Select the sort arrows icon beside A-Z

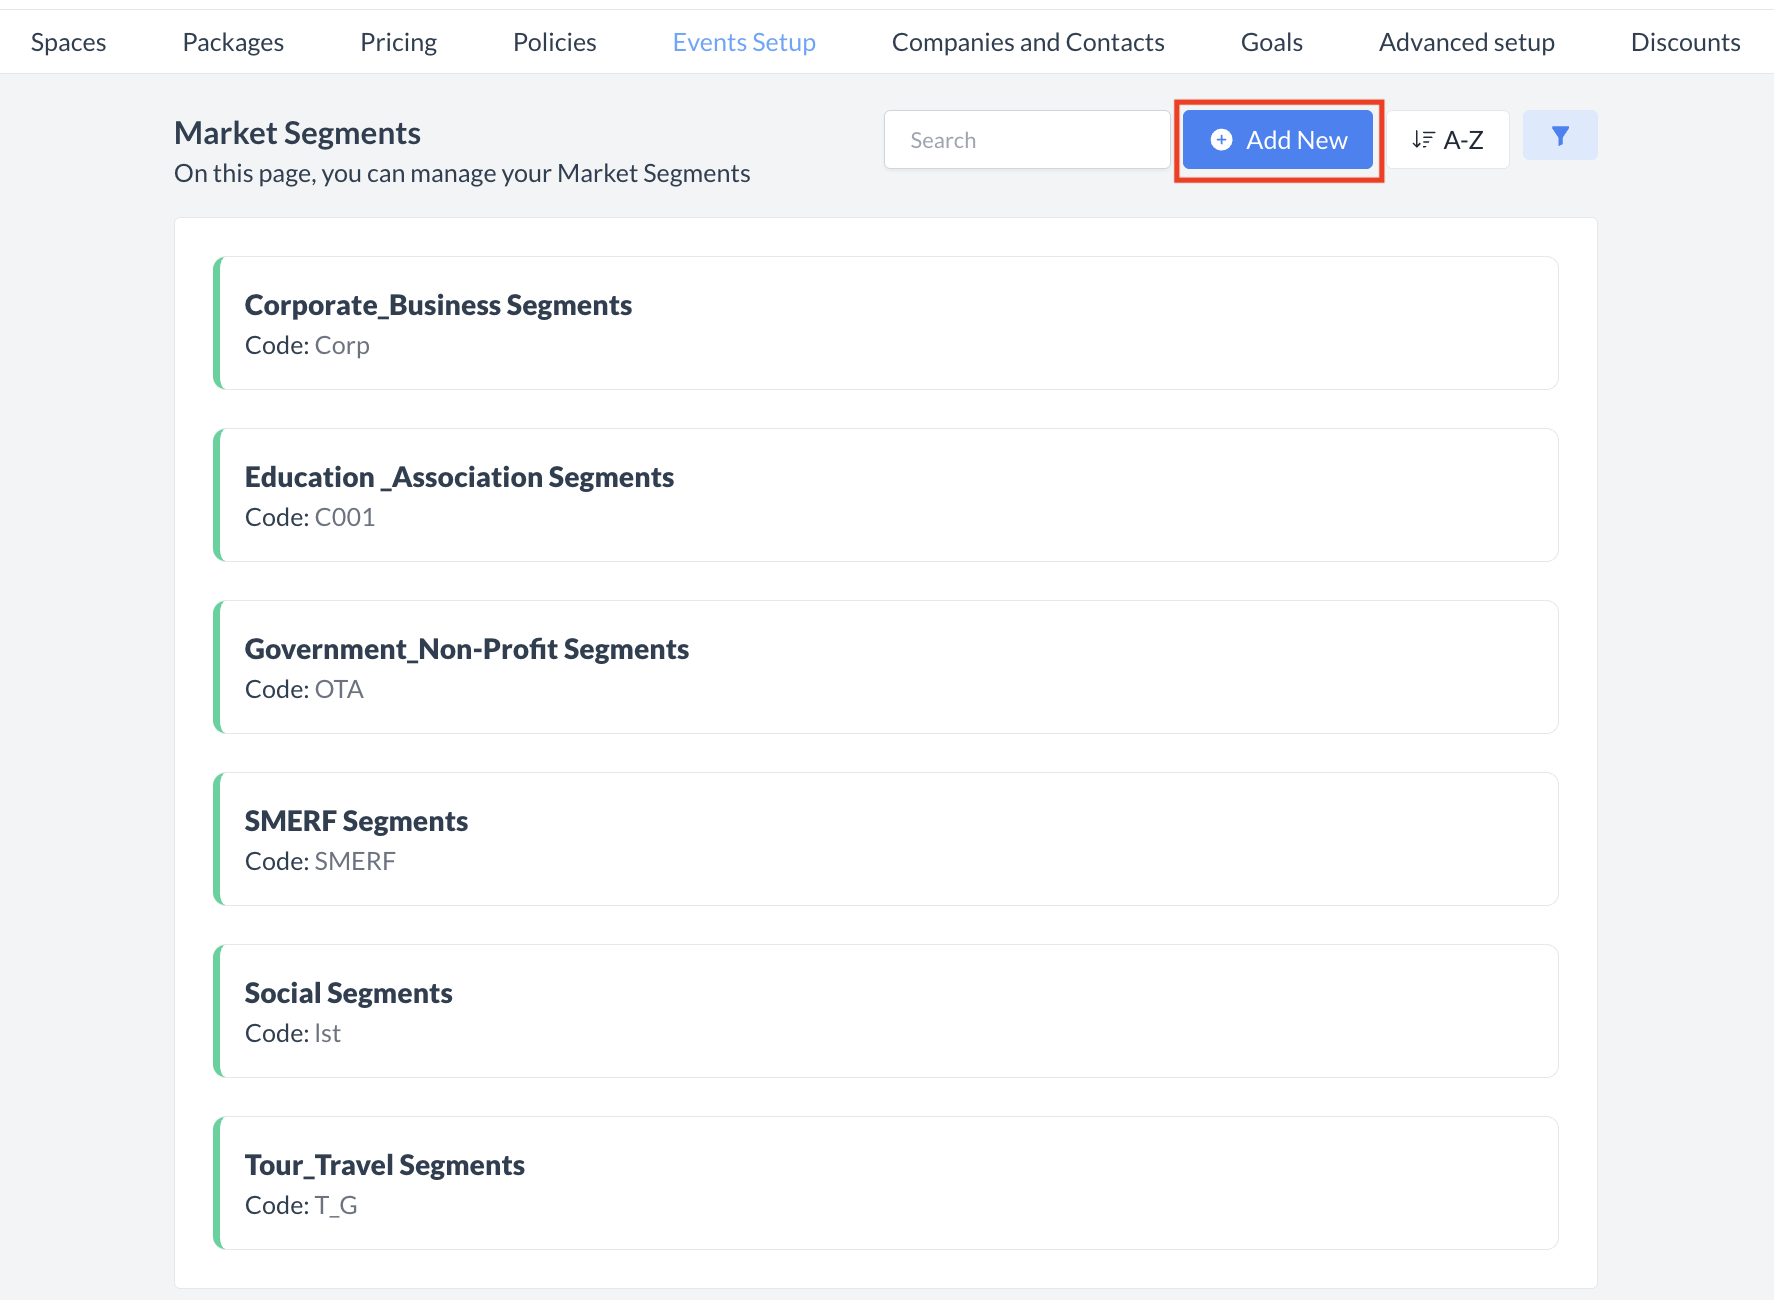click(1423, 139)
